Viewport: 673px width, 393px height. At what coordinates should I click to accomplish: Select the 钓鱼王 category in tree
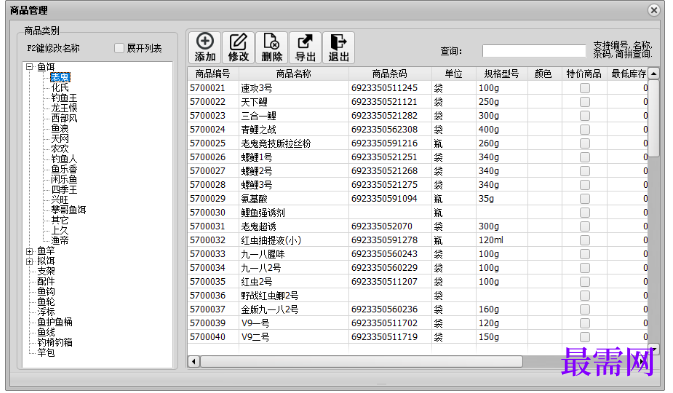pos(64,98)
